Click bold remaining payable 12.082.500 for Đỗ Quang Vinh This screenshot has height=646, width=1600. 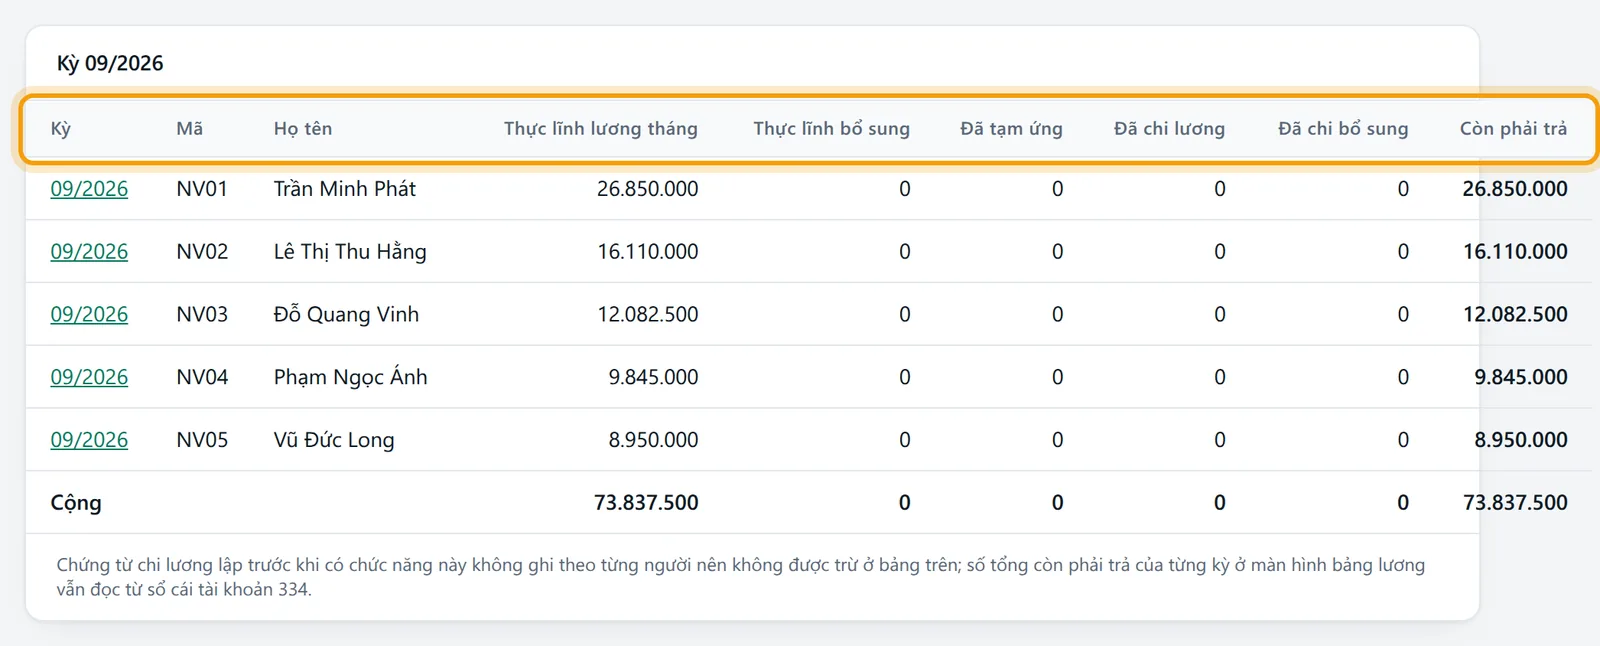(1515, 315)
